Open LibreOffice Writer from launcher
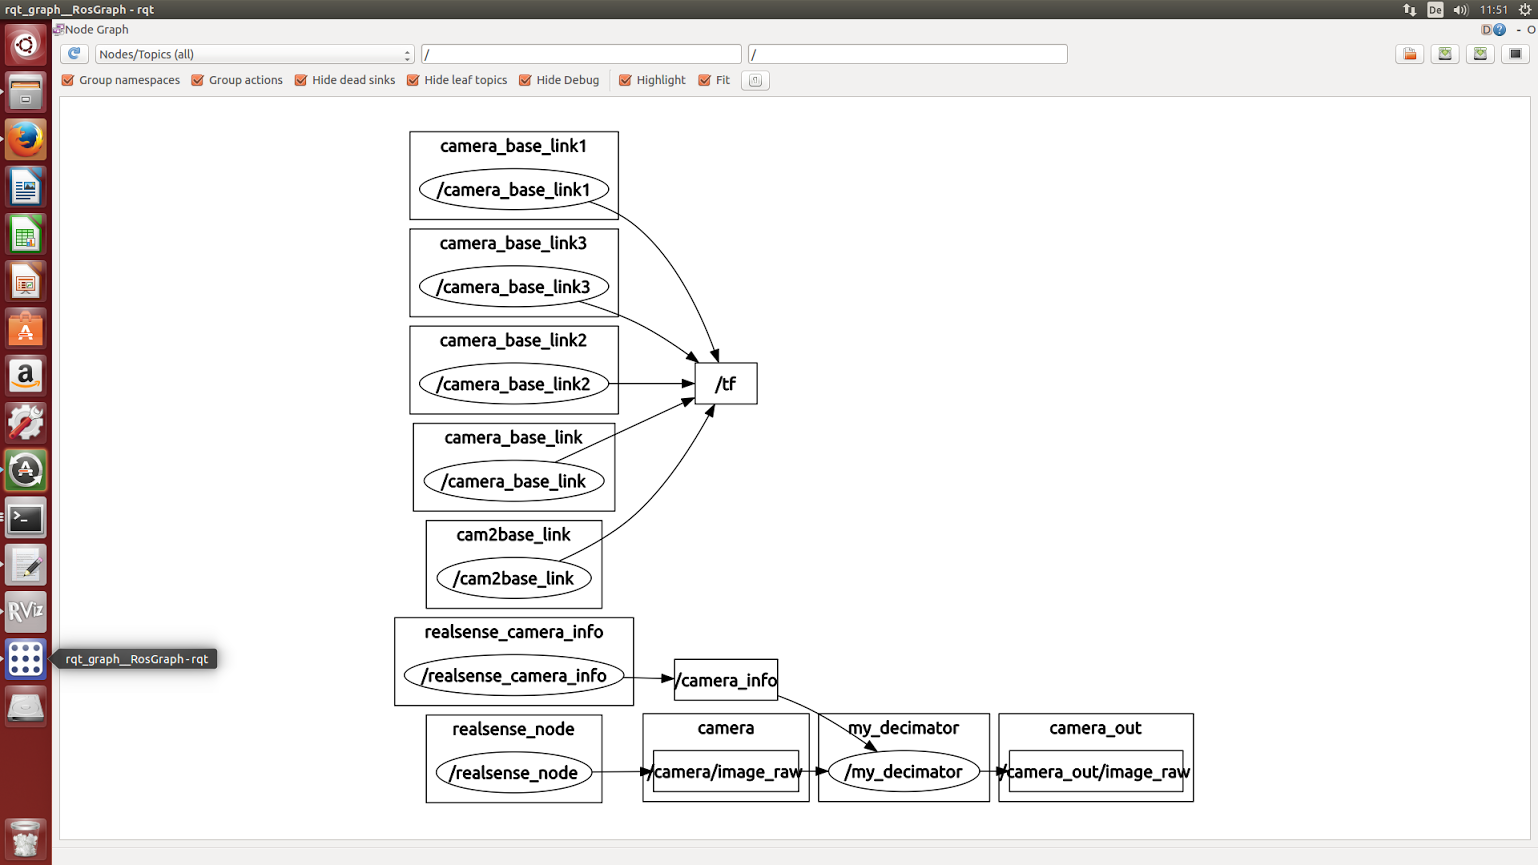 point(26,187)
